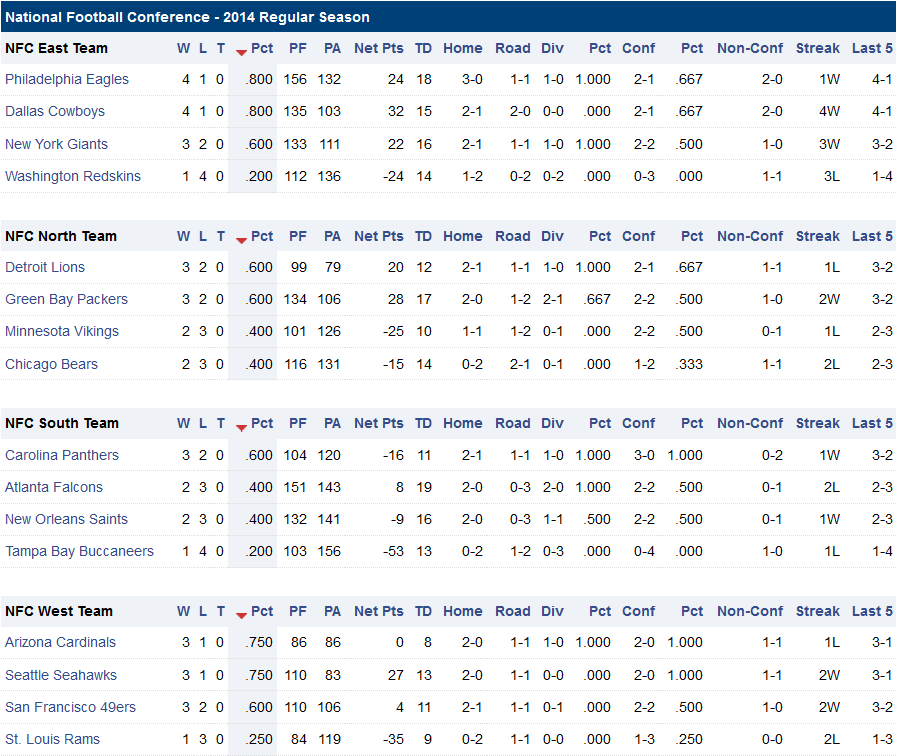Click the NFC East Team header

point(56,48)
